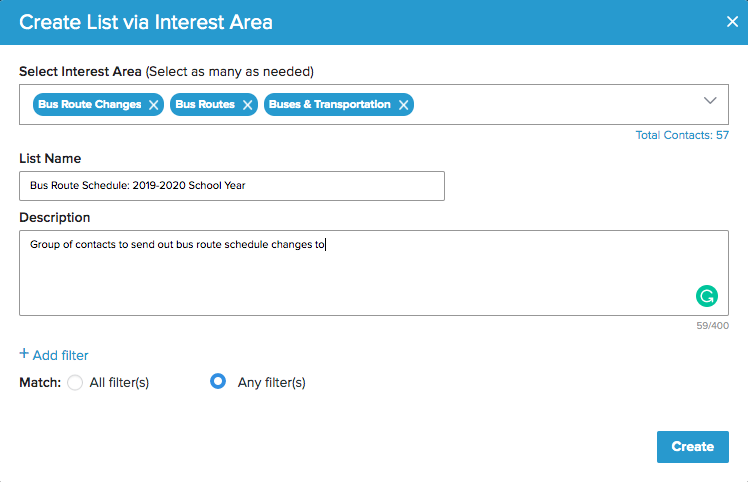Remove the Bus Routes tag
This screenshot has height=482, width=748.
click(x=247, y=105)
